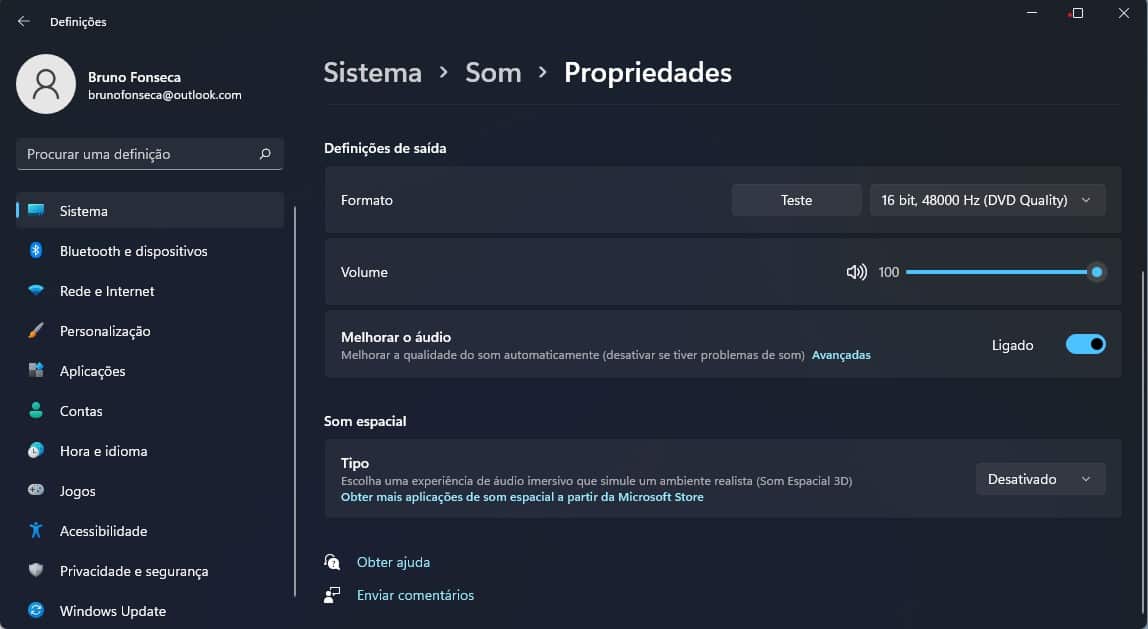
Task: Click the Obter ajuda link
Action: tap(393, 562)
